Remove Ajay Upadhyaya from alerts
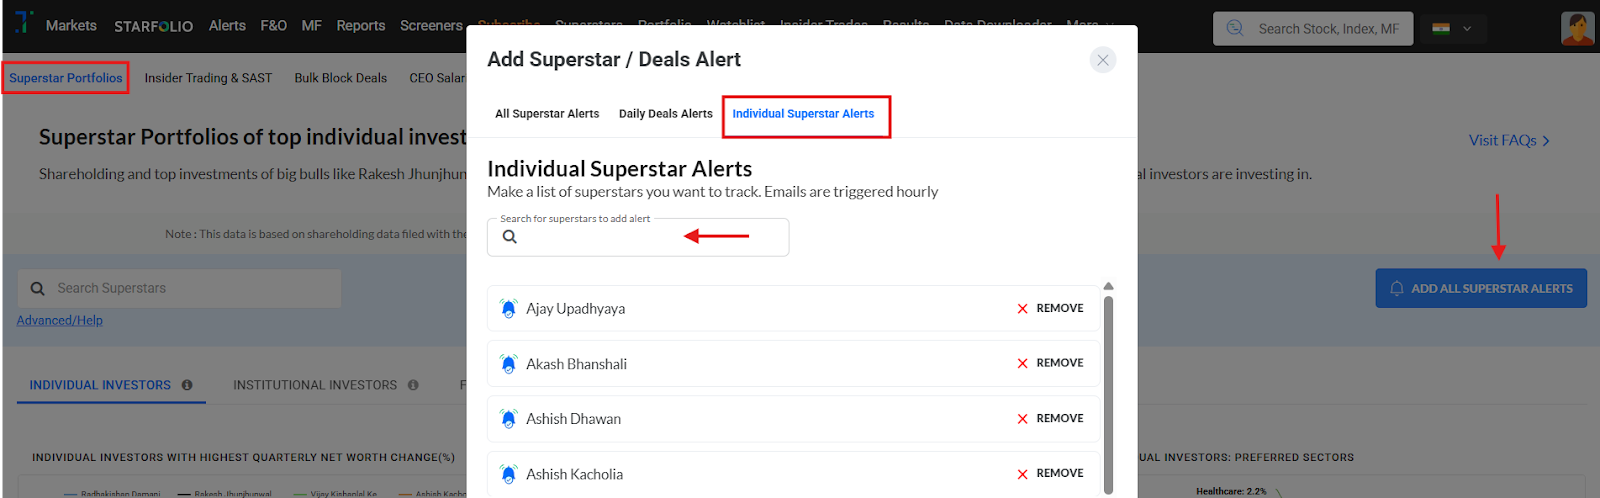This screenshot has height=498, width=1600. pyautogui.click(x=1050, y=308)
